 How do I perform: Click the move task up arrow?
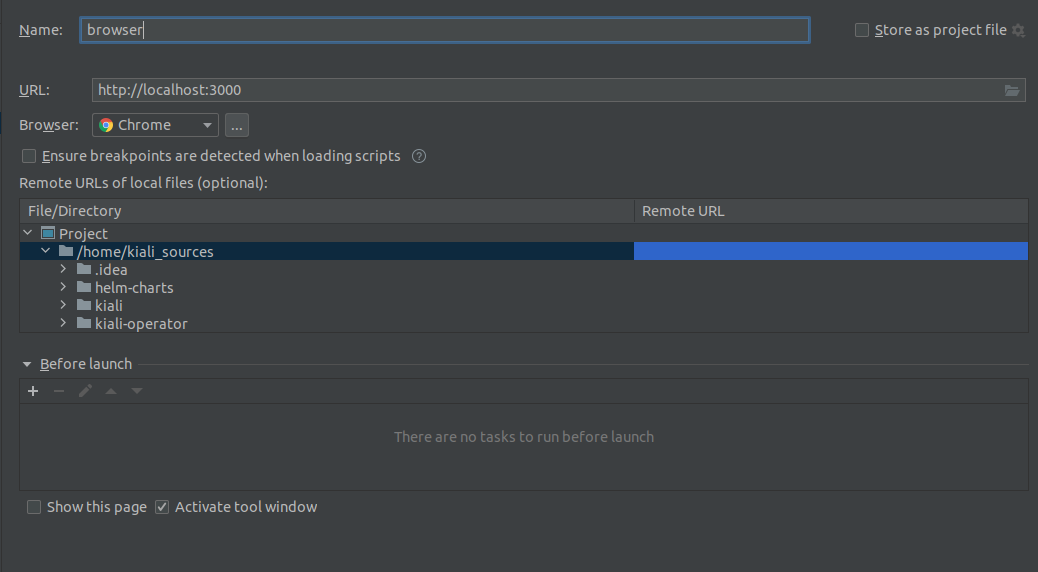tap(111, 391)
